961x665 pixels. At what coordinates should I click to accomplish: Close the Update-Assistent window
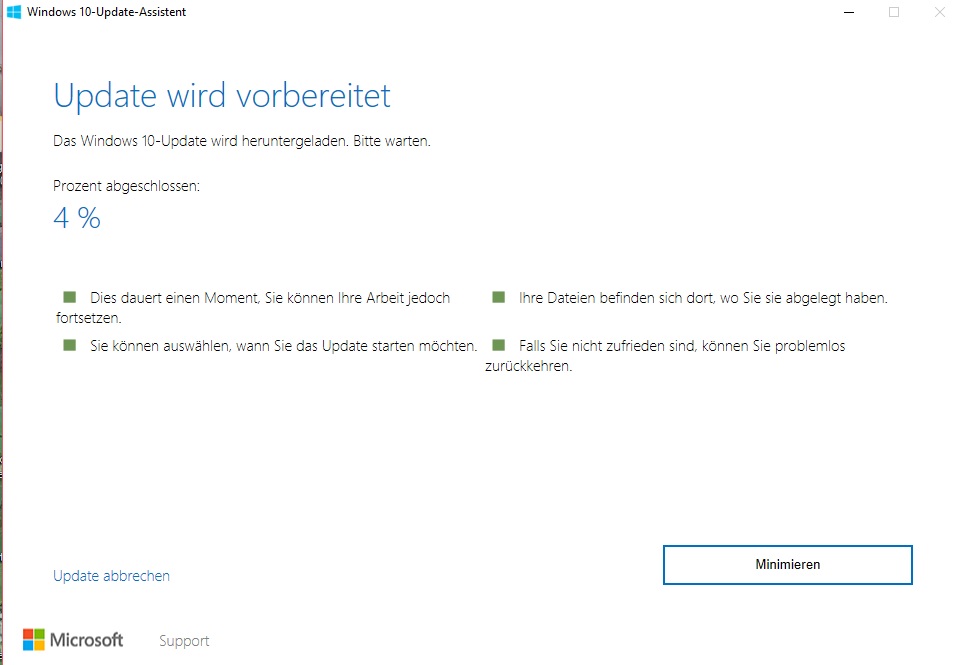[x=940, y=12]
